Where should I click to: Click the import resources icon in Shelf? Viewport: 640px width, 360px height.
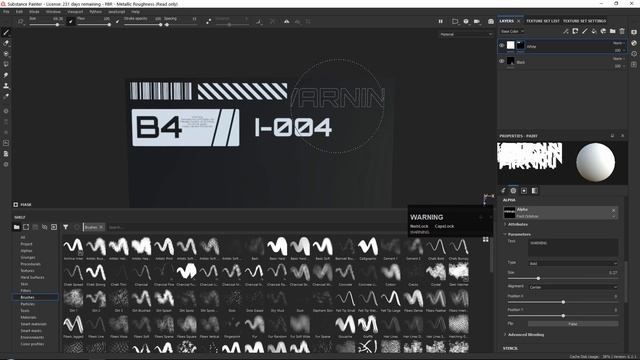click(54, 227)
